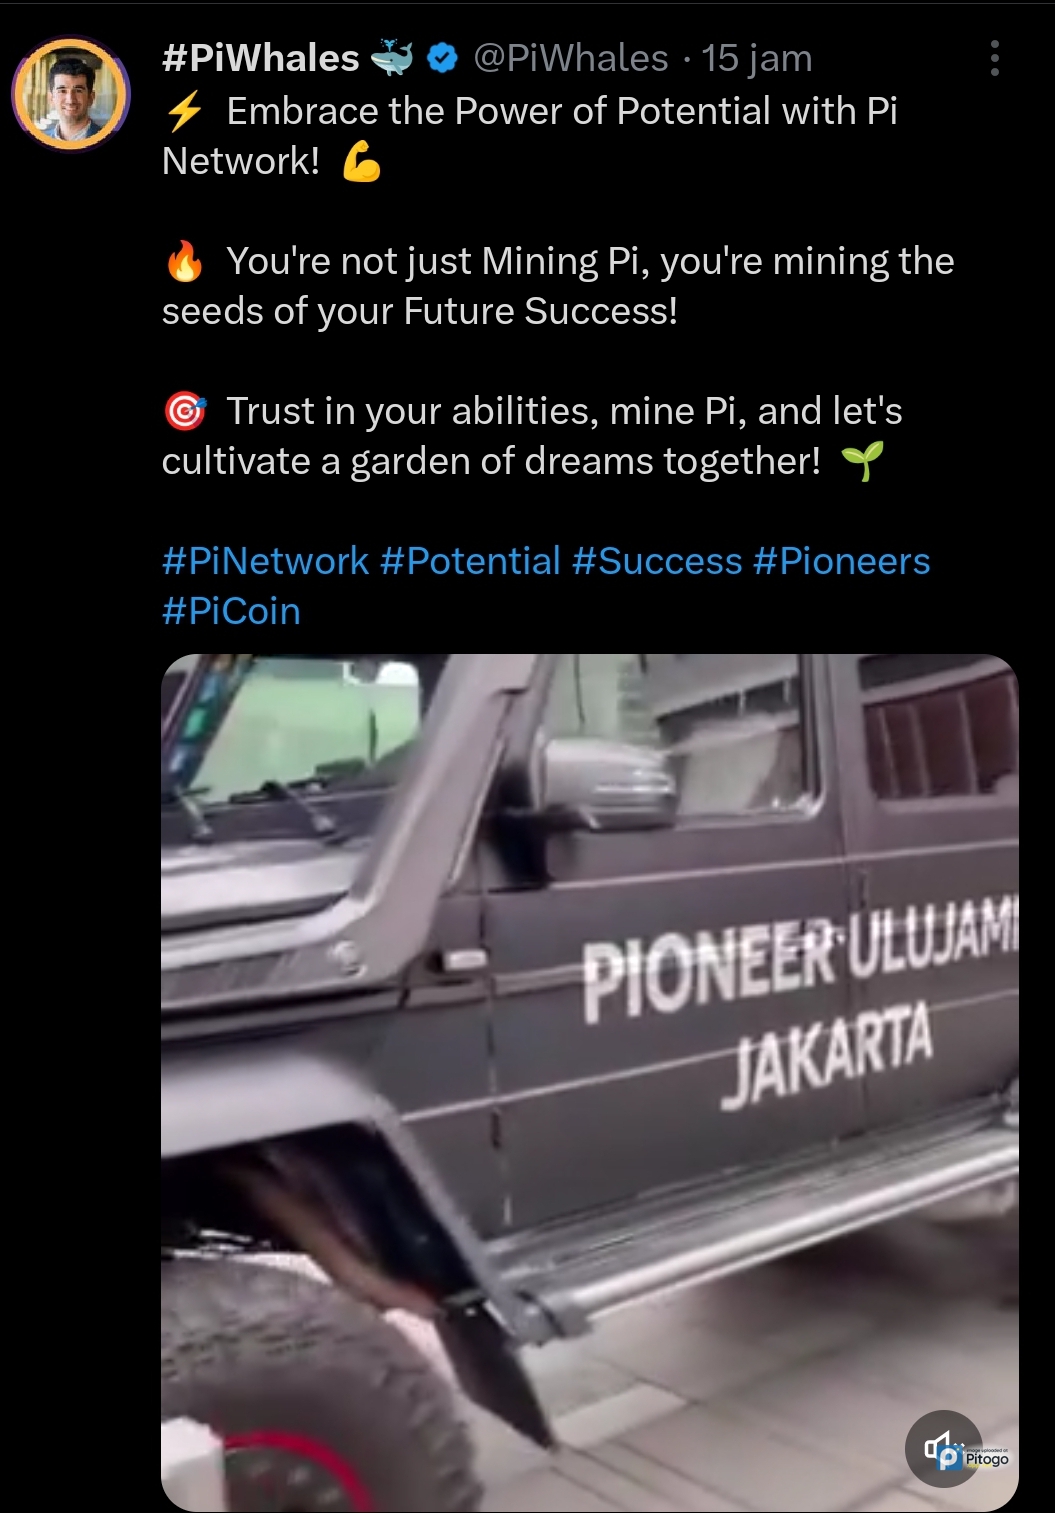Tap the blue verified badge
1055x1513 pixels.
tap(442, 59)
